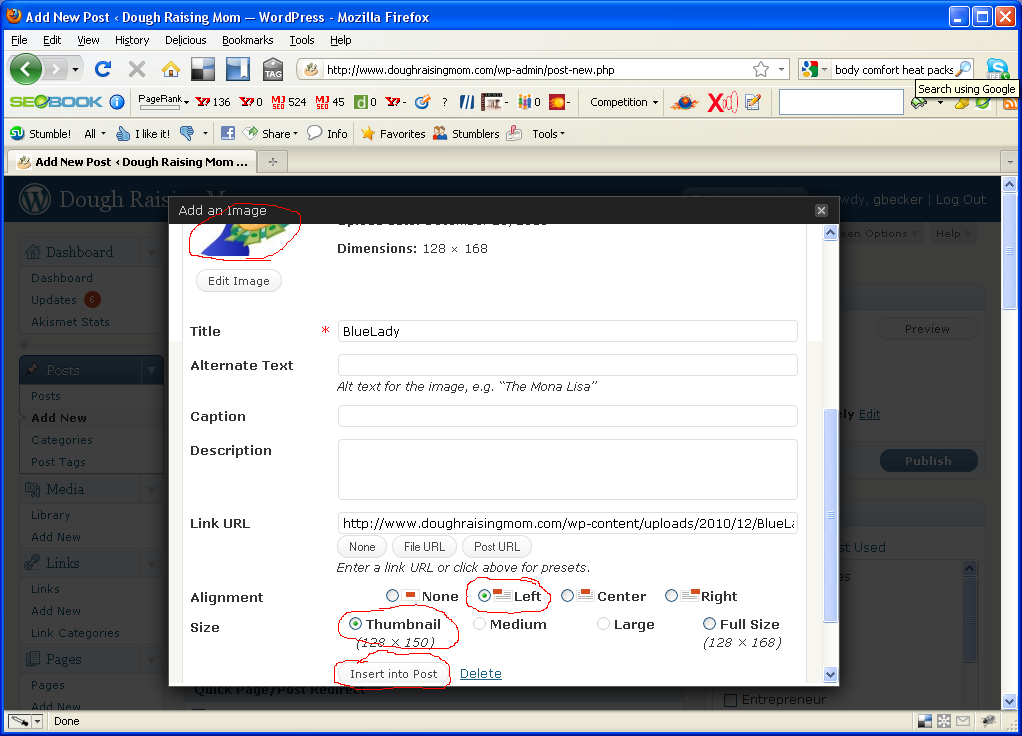Click the thumbs down icon
Image resolution: width=1022 pixels, height=736 pixels.
tap(187, 134)
